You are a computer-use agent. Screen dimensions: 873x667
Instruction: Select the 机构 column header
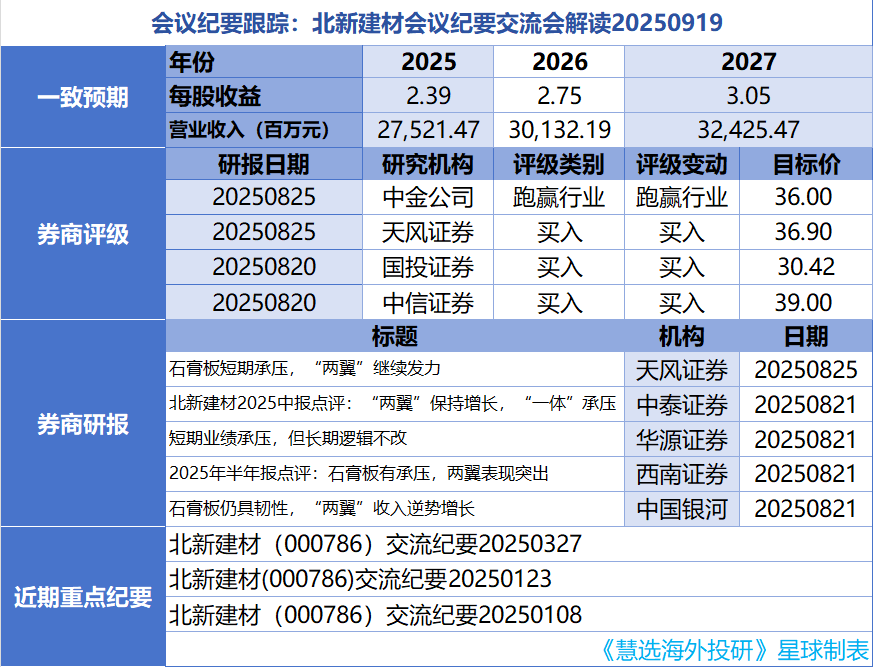pyautogui.click(x=682, y=336)
